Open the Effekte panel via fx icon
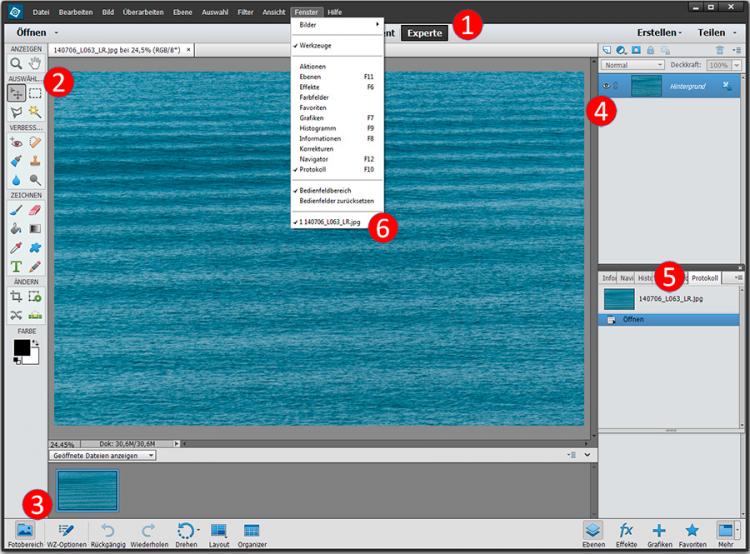Image resolution: width=750 pixels, height=554 pixels. click(627, 529)
